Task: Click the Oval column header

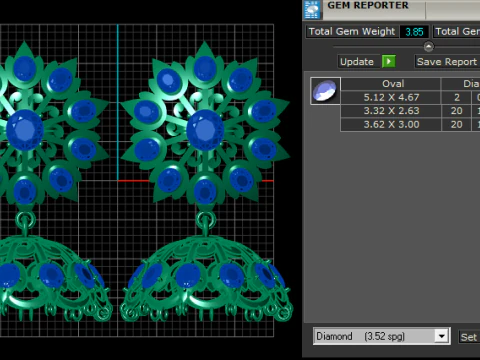Action: tap(391, 84)
